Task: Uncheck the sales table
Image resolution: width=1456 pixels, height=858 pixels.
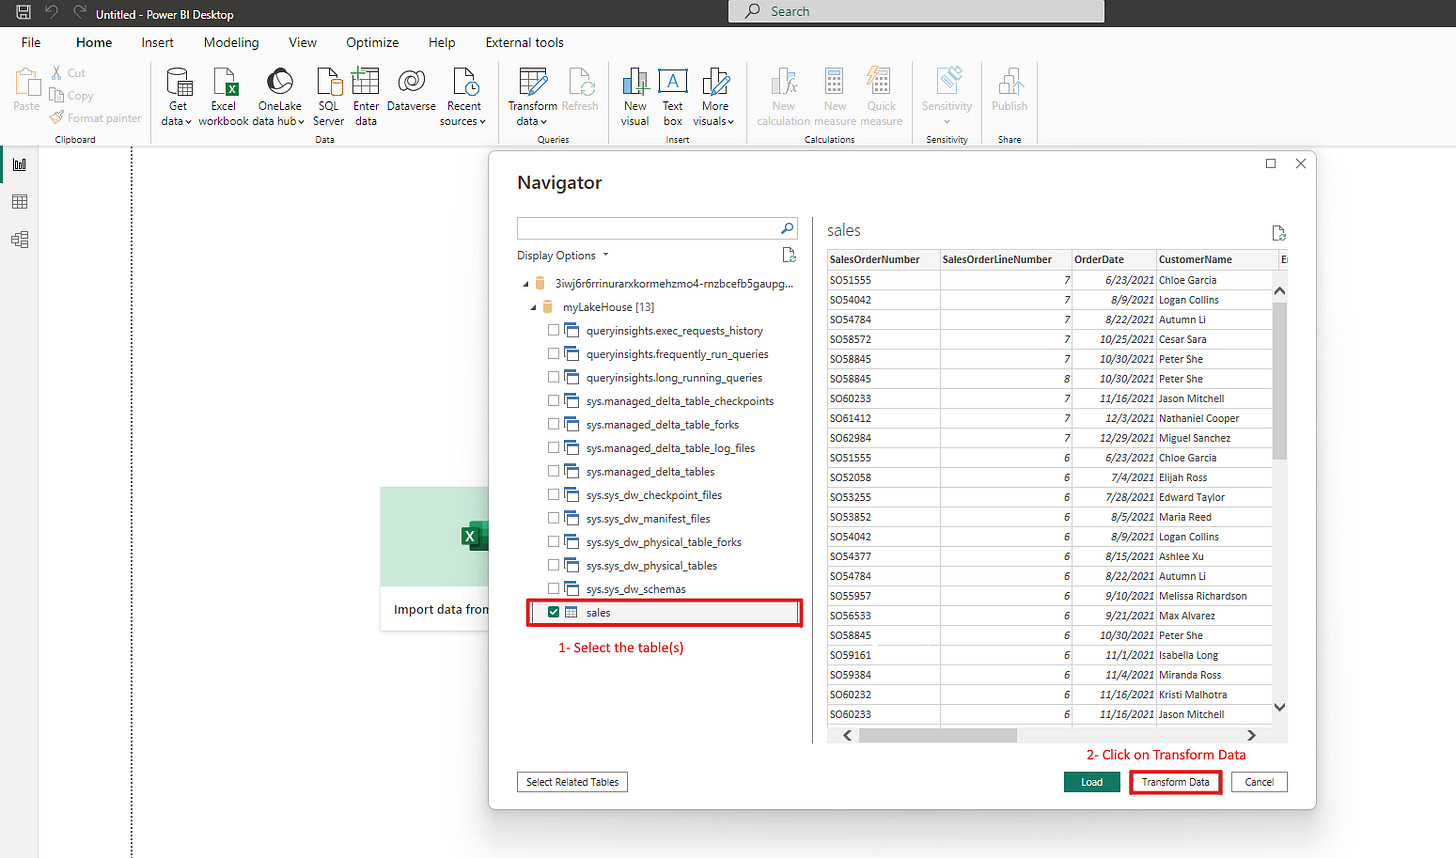Action: (553, 613)
